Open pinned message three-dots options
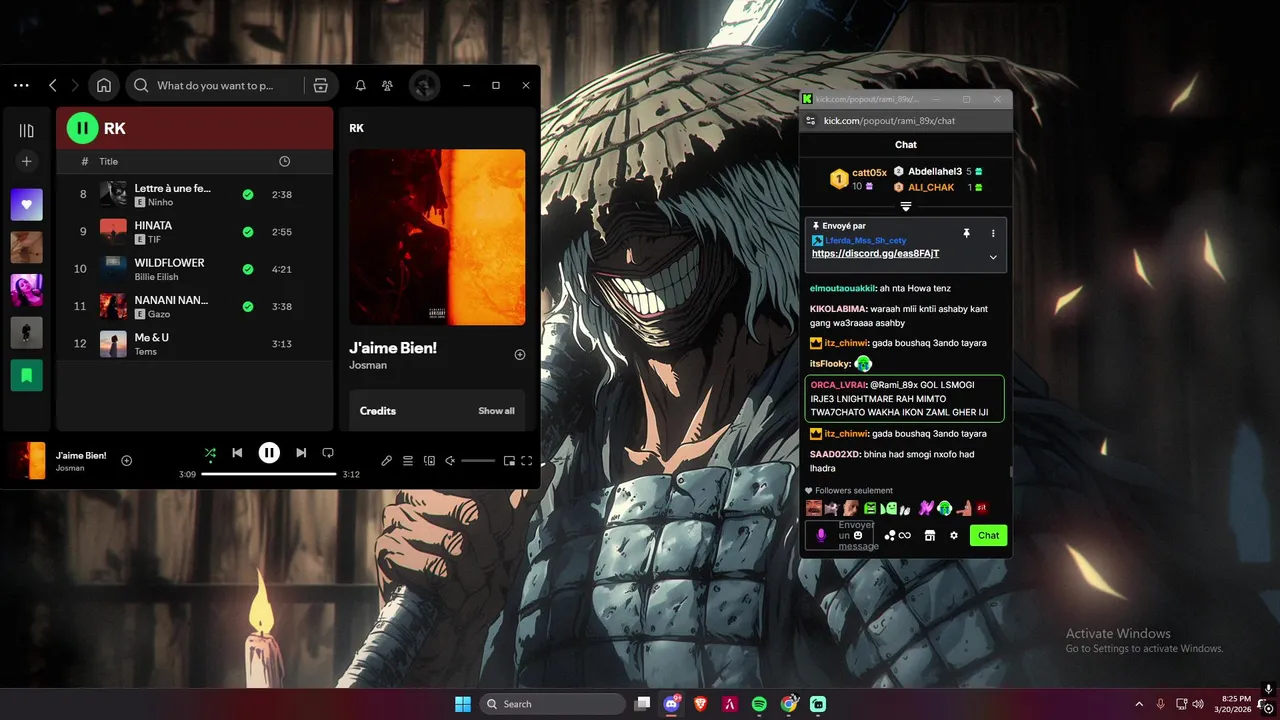 click(993, 233)
